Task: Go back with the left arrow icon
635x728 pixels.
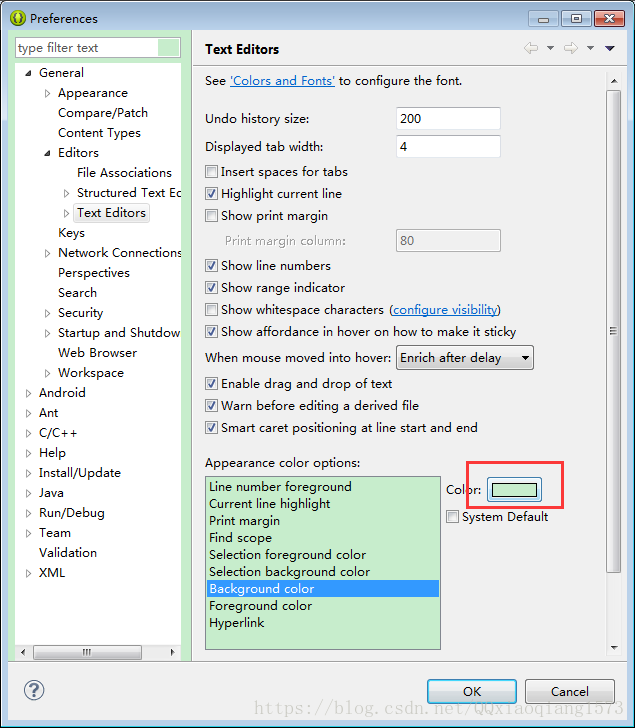Action: click(x=531, y=48)
